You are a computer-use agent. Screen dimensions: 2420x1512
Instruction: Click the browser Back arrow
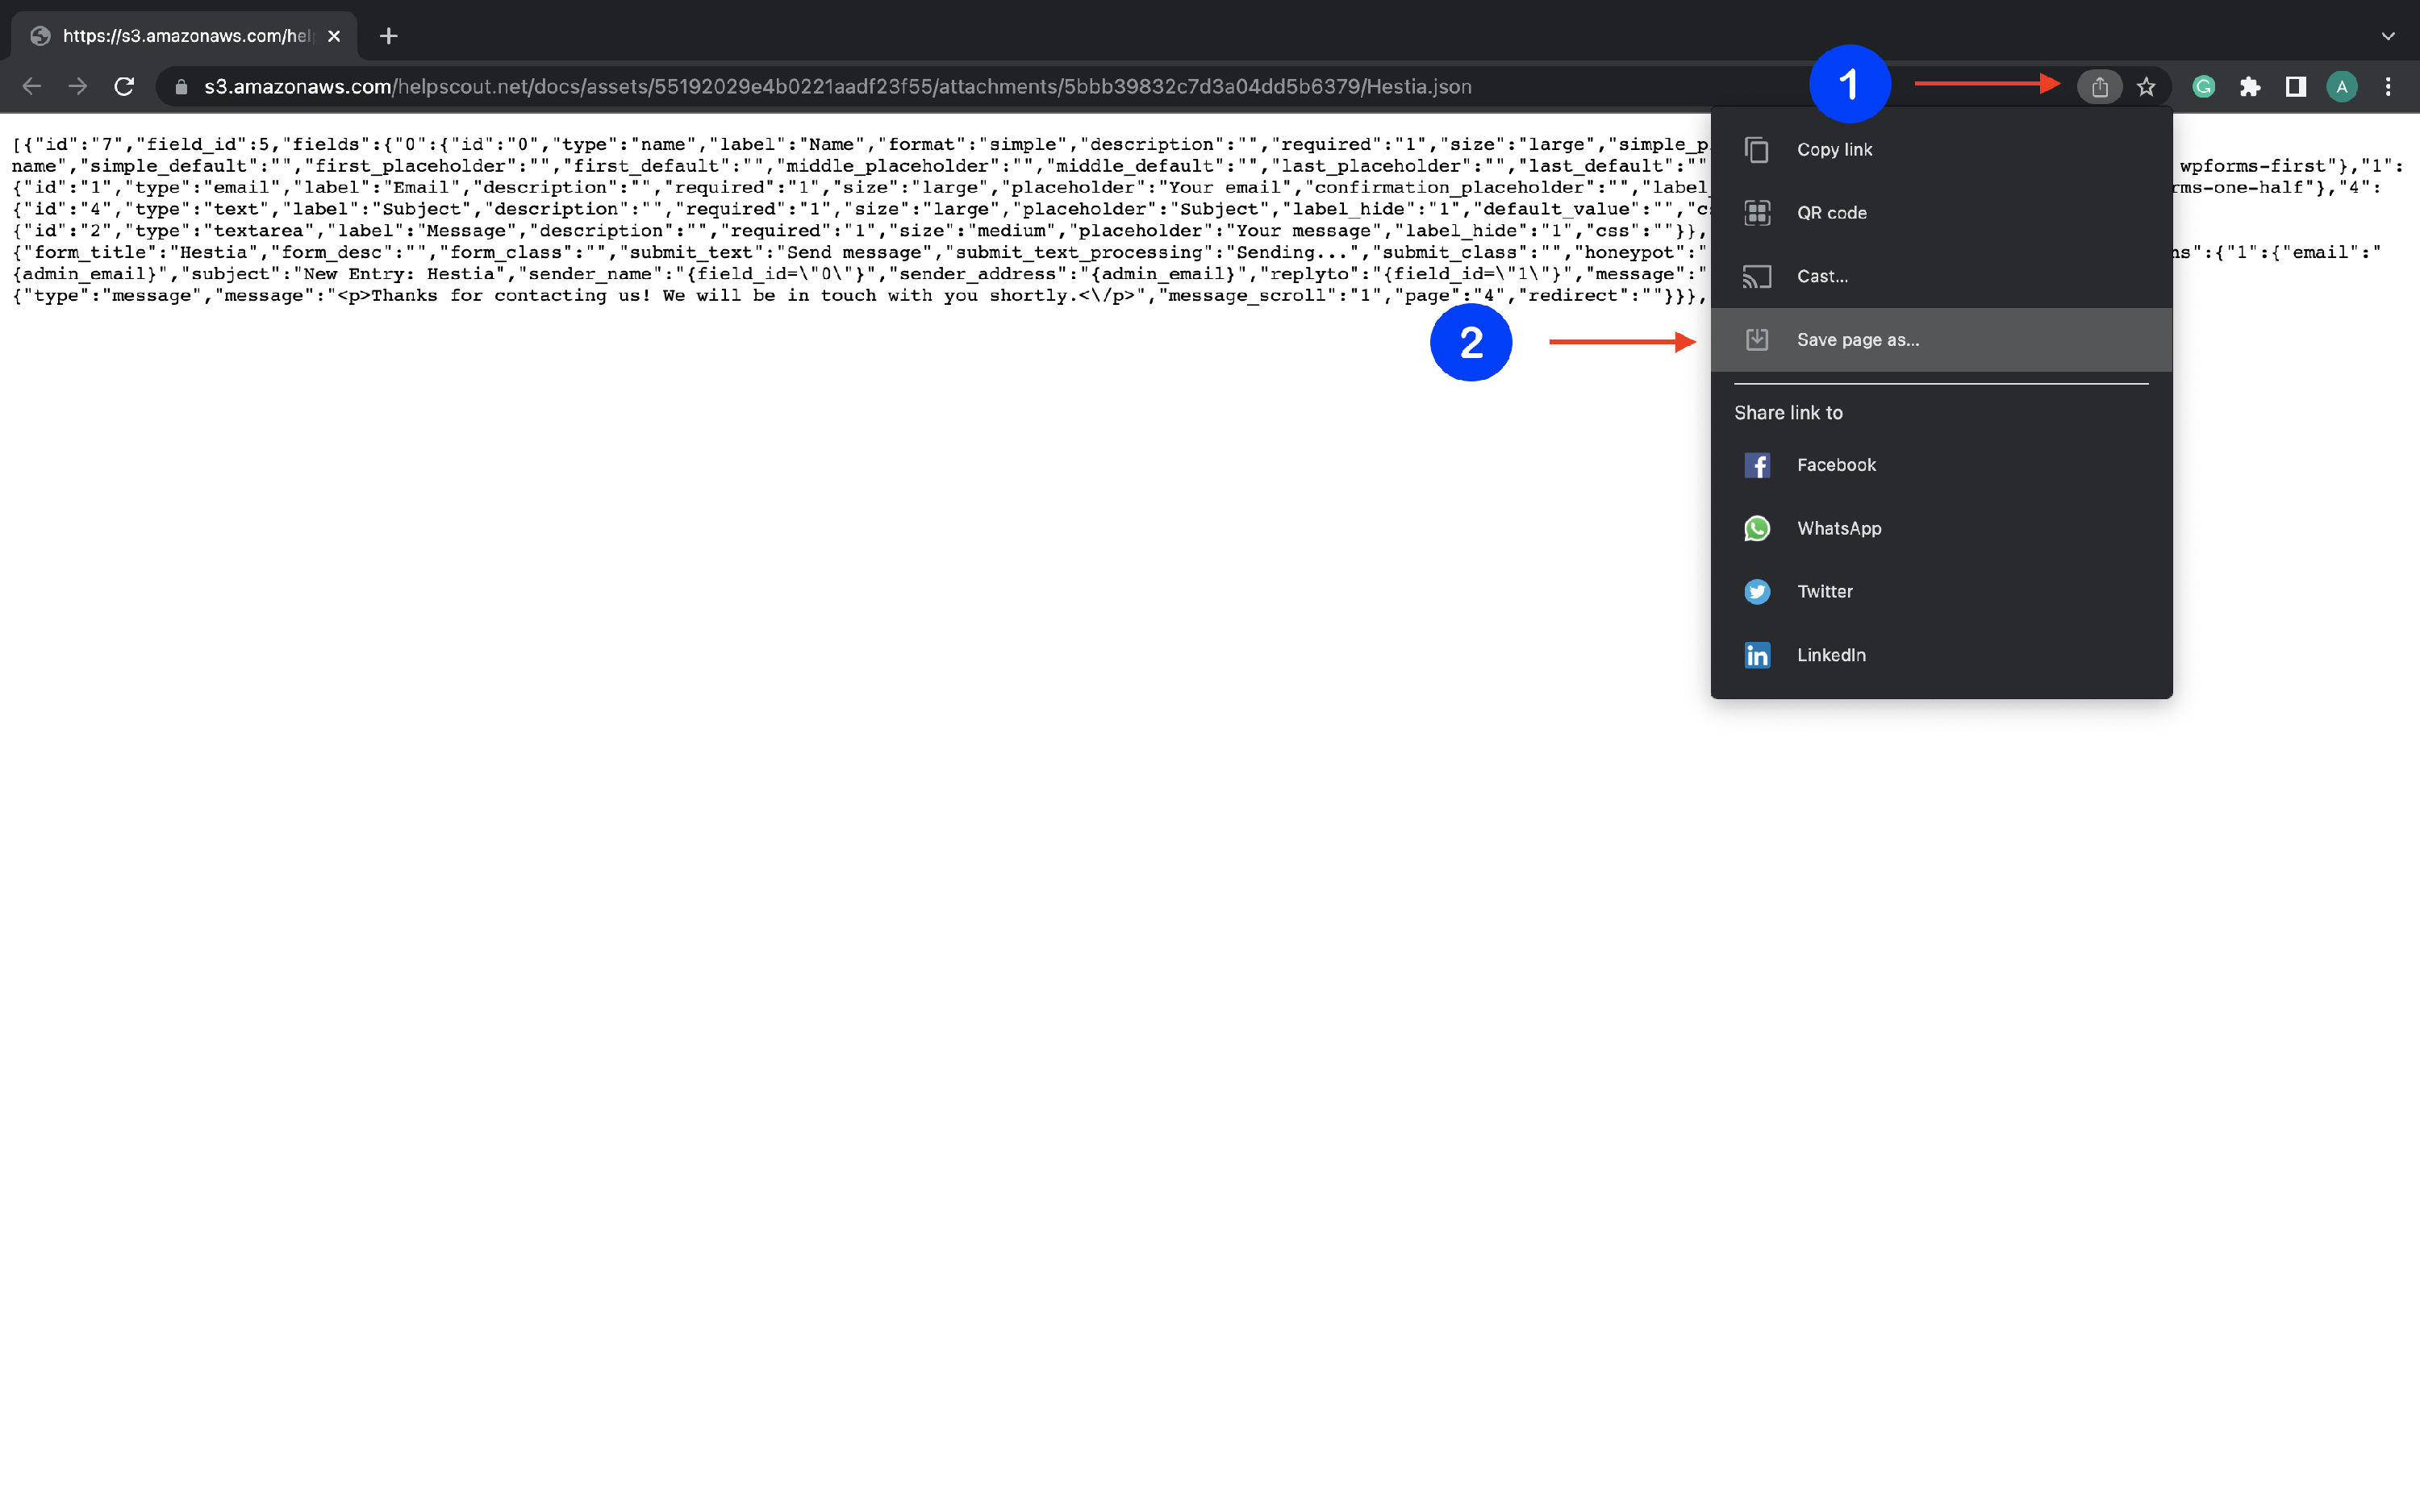click(32, 87)
